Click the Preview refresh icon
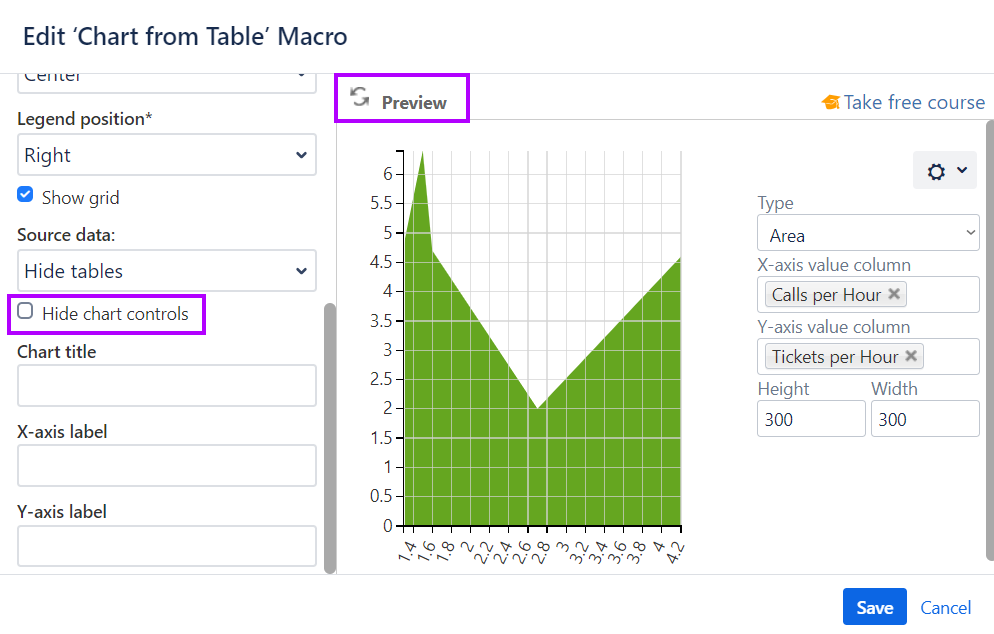 pyautogui.click(x=360, y=97)
